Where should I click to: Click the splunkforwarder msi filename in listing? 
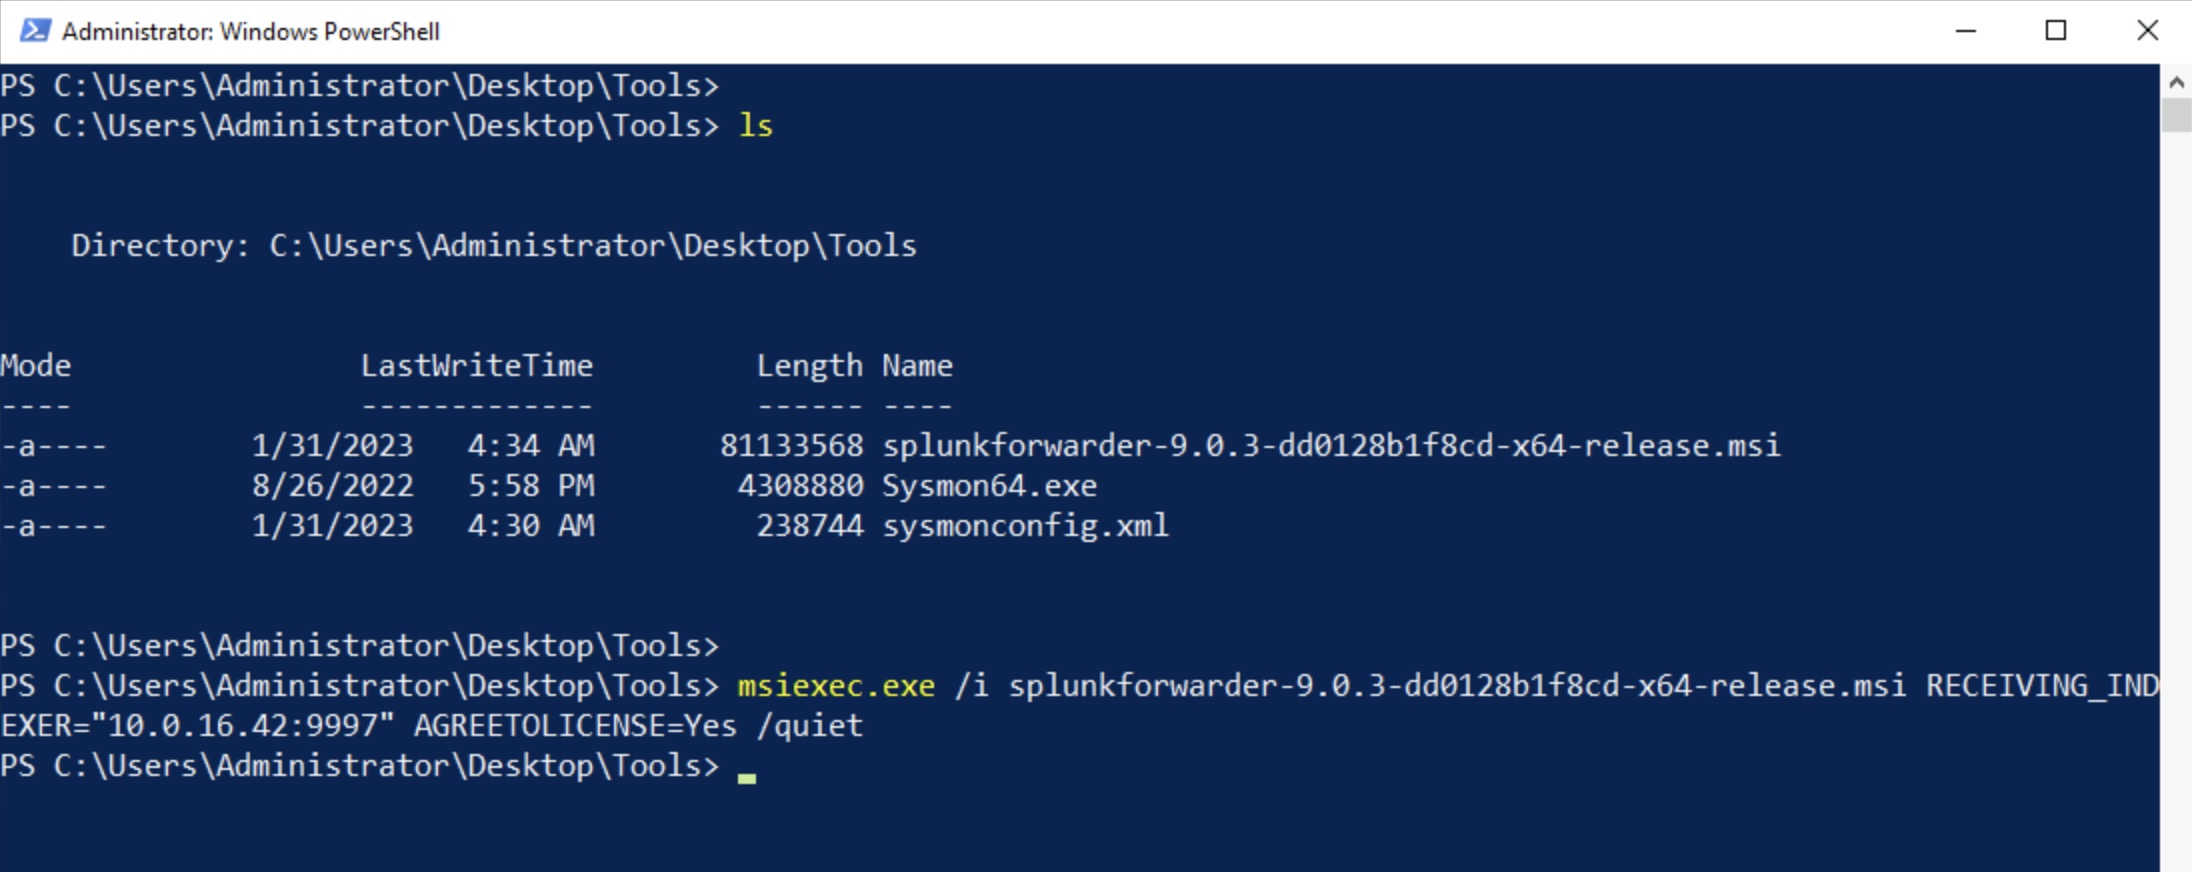tap(1331, 445)
